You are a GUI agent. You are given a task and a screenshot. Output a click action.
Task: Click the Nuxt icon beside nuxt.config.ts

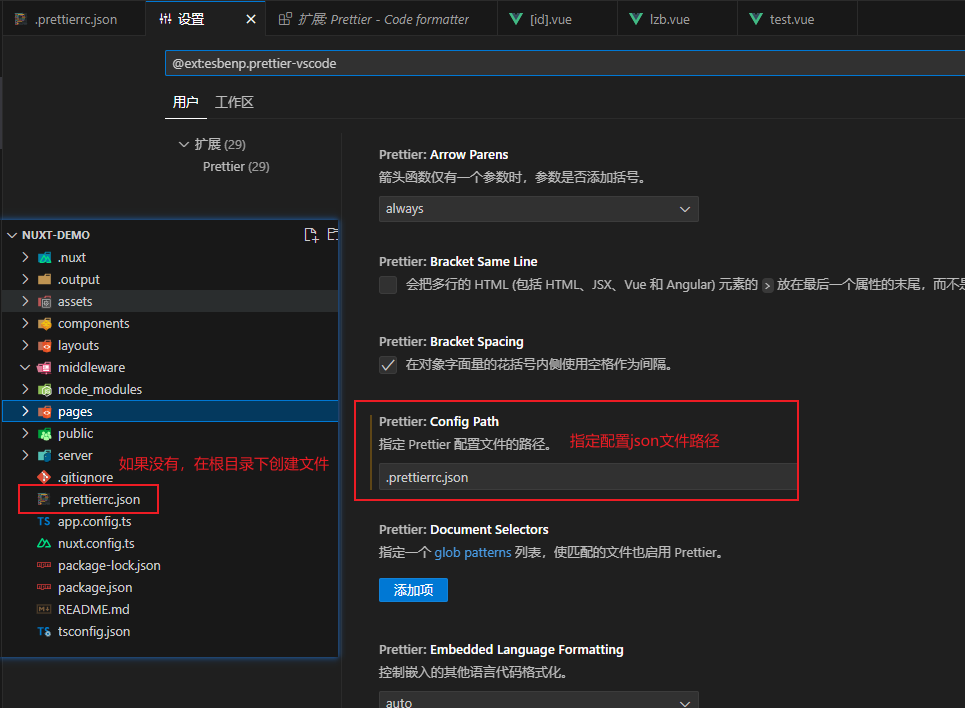coord(44,544)
